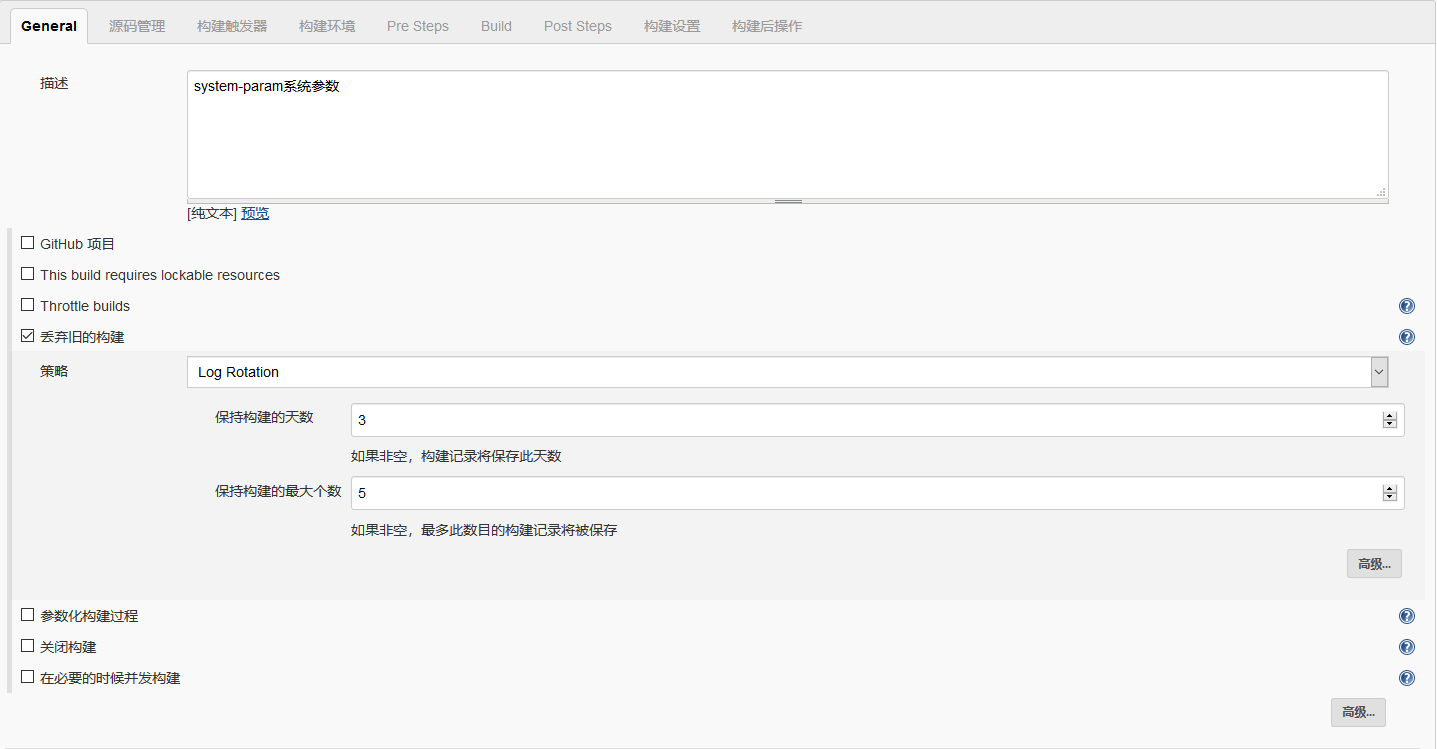Screen dimensions: 1437x749
Task: Click the bottom 高级... button
Action: 1358,713
